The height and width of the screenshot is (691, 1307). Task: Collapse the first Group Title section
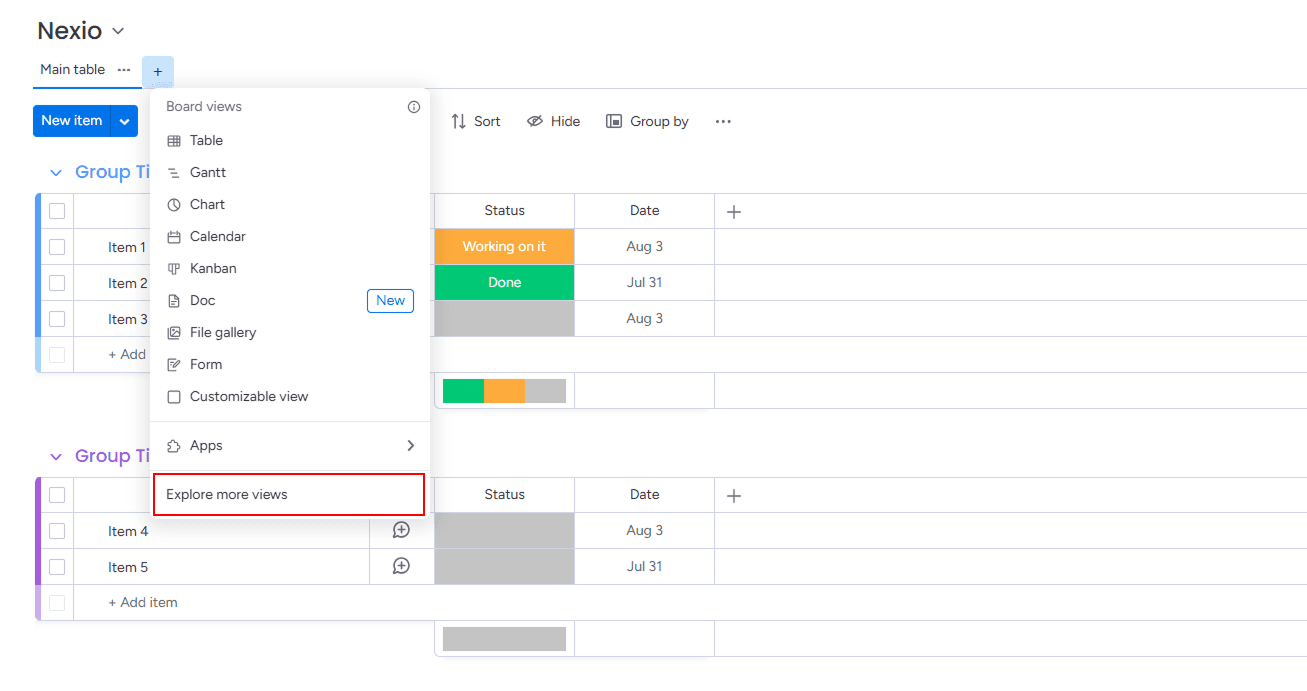(56, 171)
